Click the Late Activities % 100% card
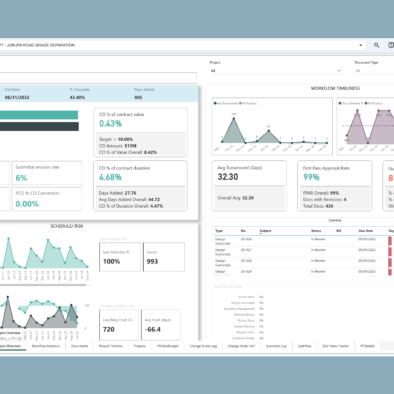Image resolution: width=394 pixels, height=394 pixels. tap(120, 257)
